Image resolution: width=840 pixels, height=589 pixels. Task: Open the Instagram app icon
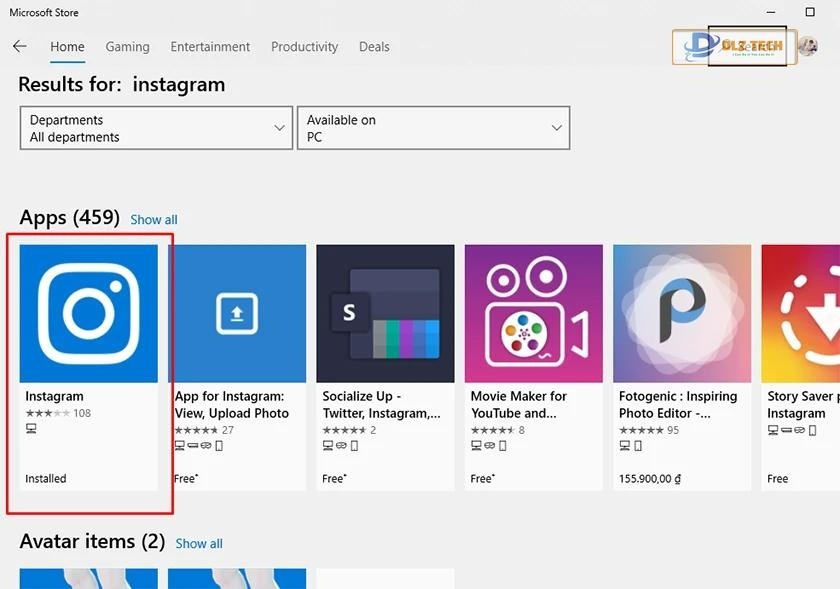click(x=88, y=312)
